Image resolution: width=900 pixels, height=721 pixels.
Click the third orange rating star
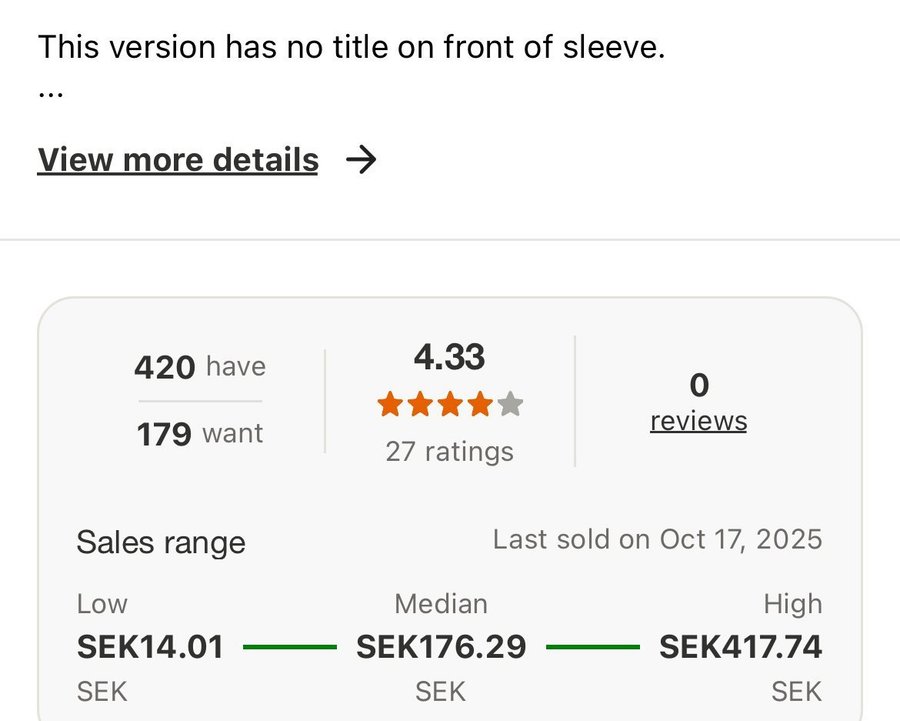click(450, 405)
